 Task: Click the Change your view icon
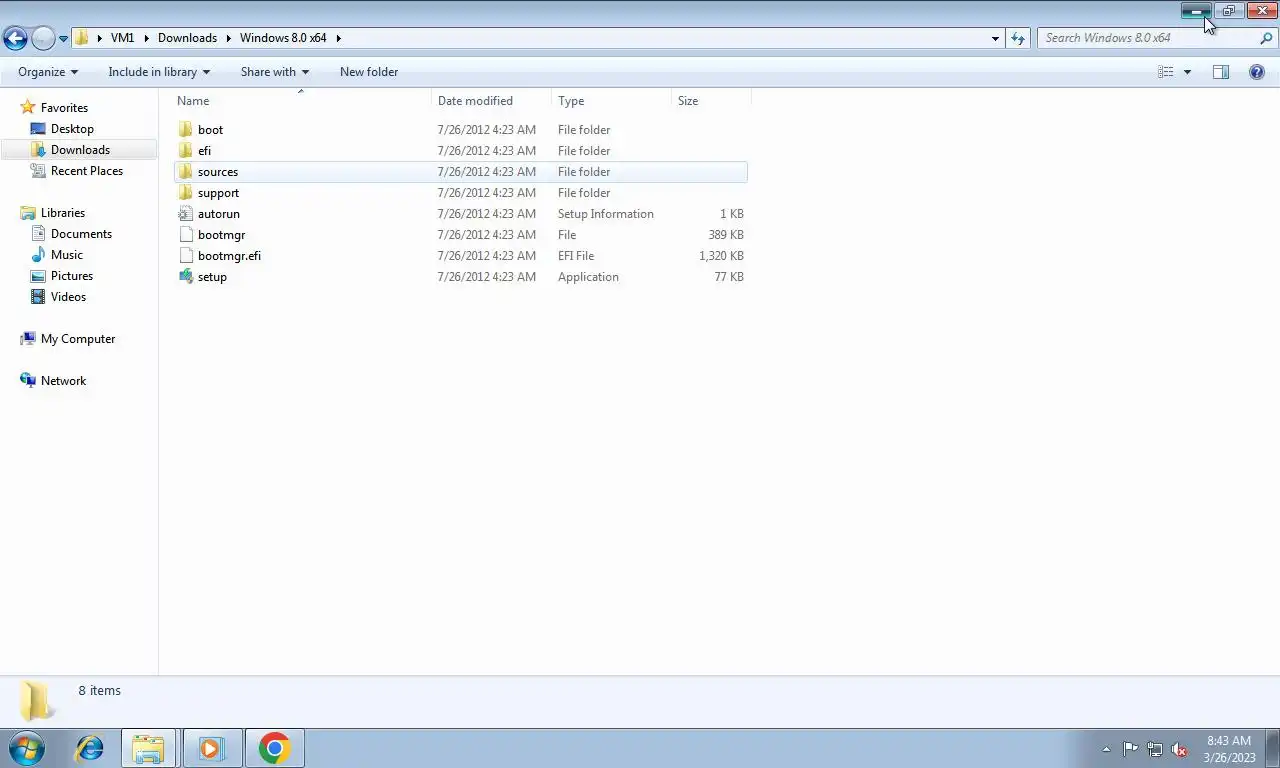click(x=1165, y=72)
